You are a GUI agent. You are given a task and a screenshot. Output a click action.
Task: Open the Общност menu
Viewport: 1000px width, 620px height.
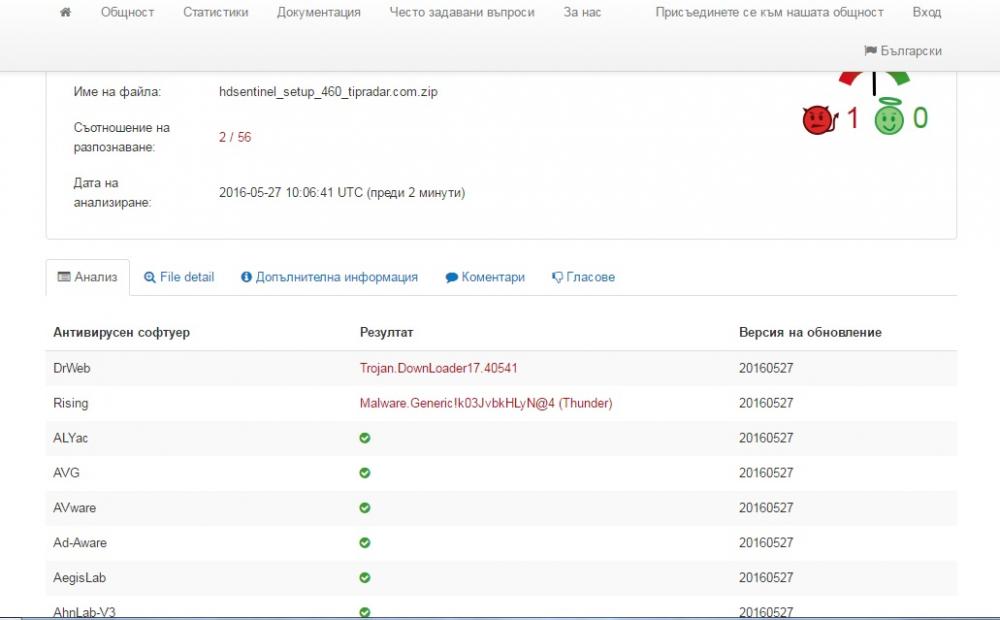(128, 12)
